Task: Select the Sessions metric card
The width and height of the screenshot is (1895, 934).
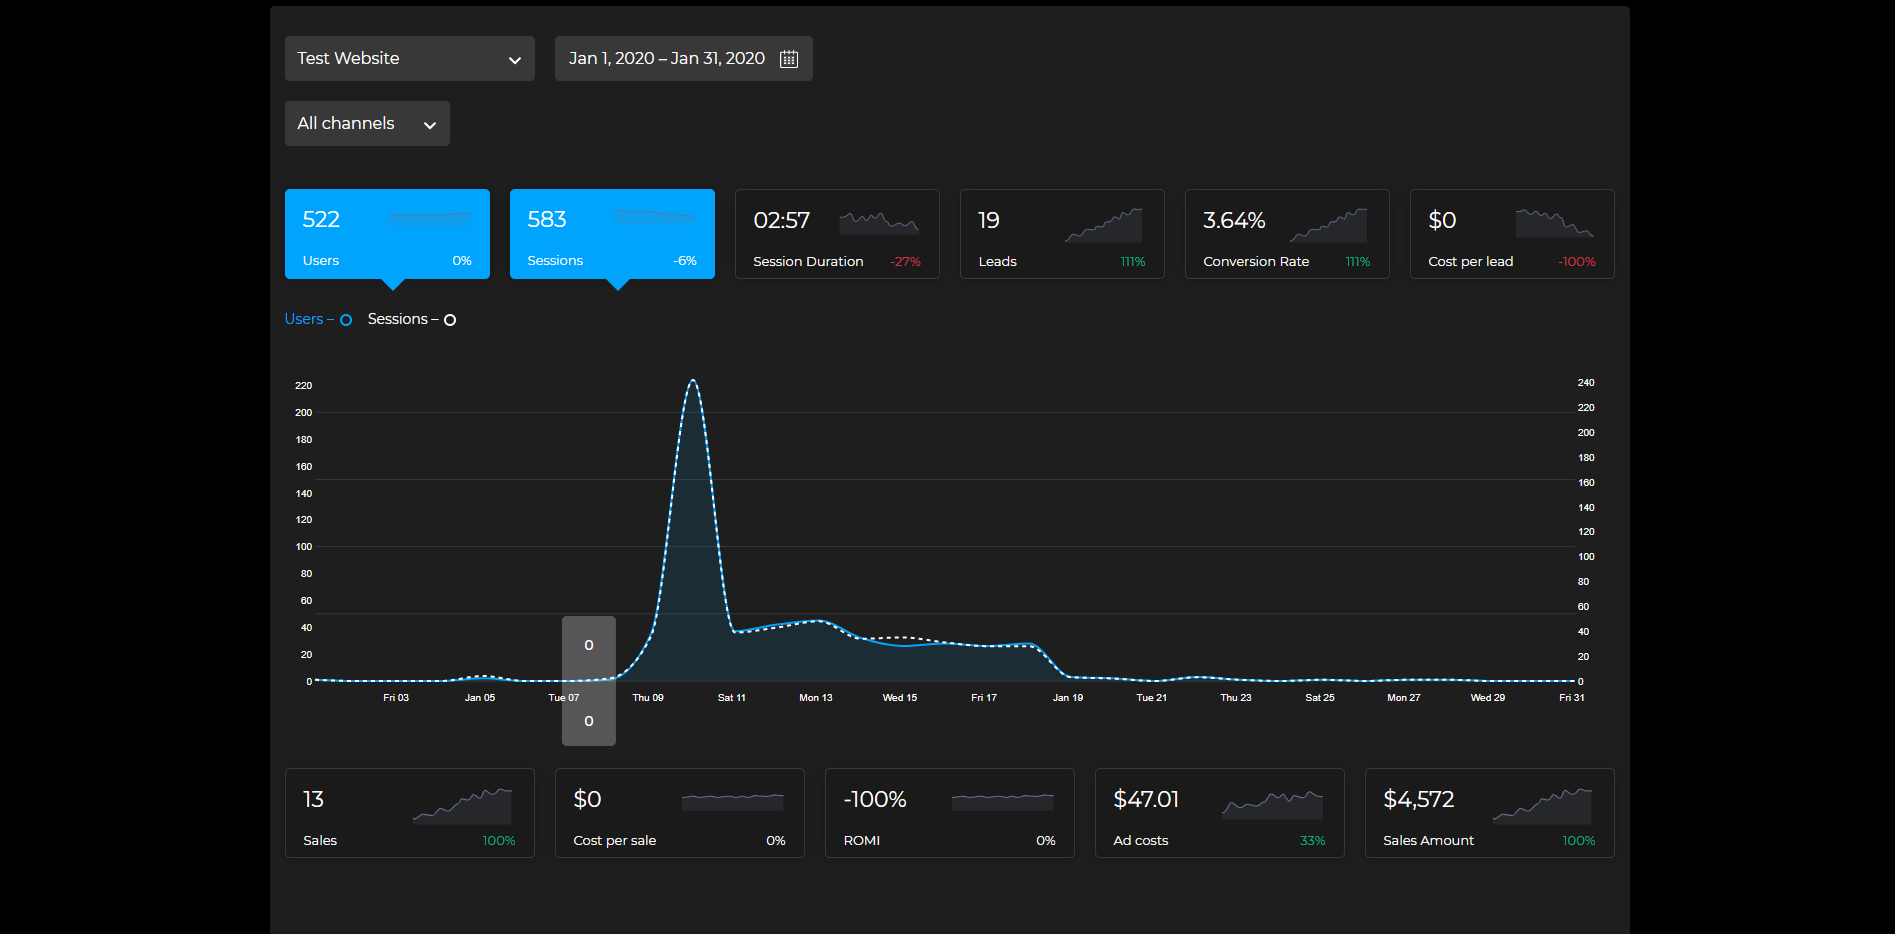Action: click(x=612, y=235)
